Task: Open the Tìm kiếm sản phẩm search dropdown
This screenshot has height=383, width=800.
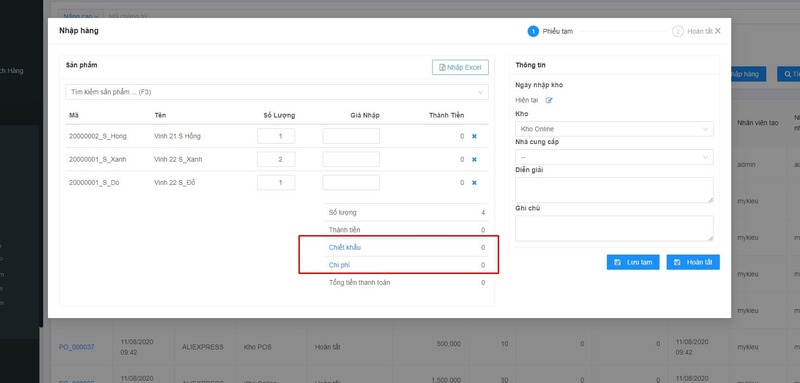Action: (277, 92)
